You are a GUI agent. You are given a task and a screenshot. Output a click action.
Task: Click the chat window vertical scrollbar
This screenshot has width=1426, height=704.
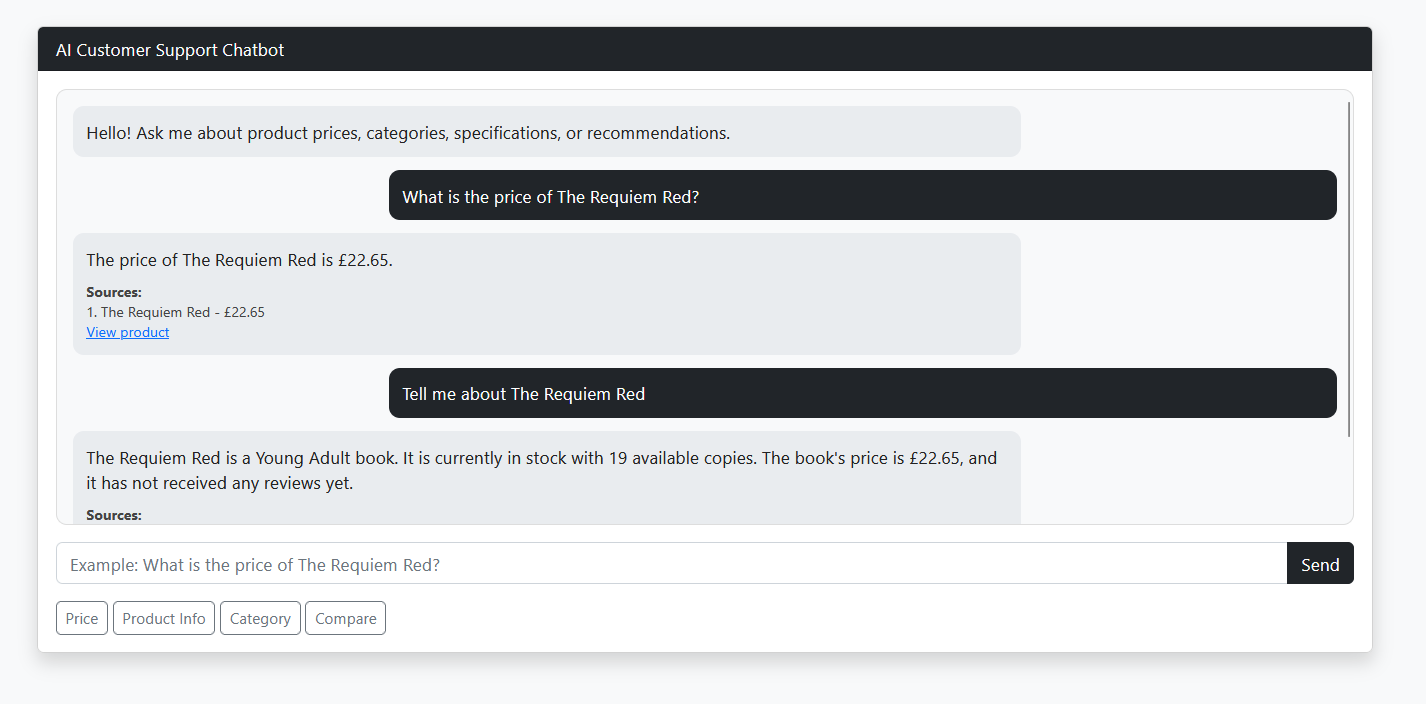[x=1349, y=268]
